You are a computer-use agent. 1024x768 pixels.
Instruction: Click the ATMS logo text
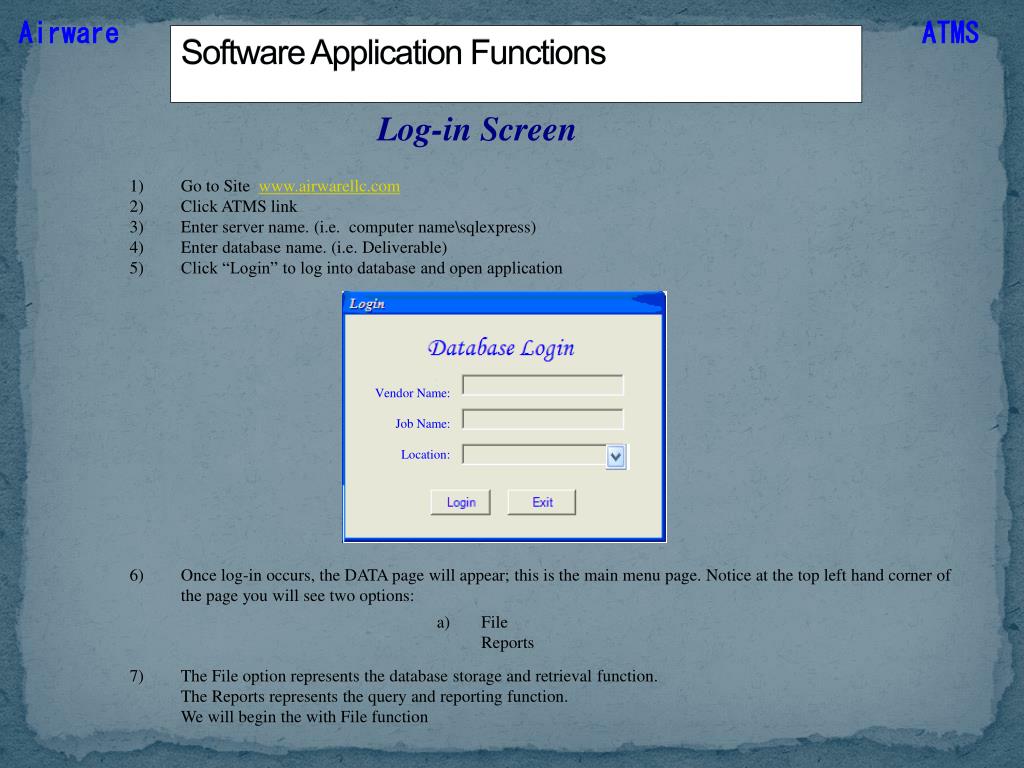point(950,33)
